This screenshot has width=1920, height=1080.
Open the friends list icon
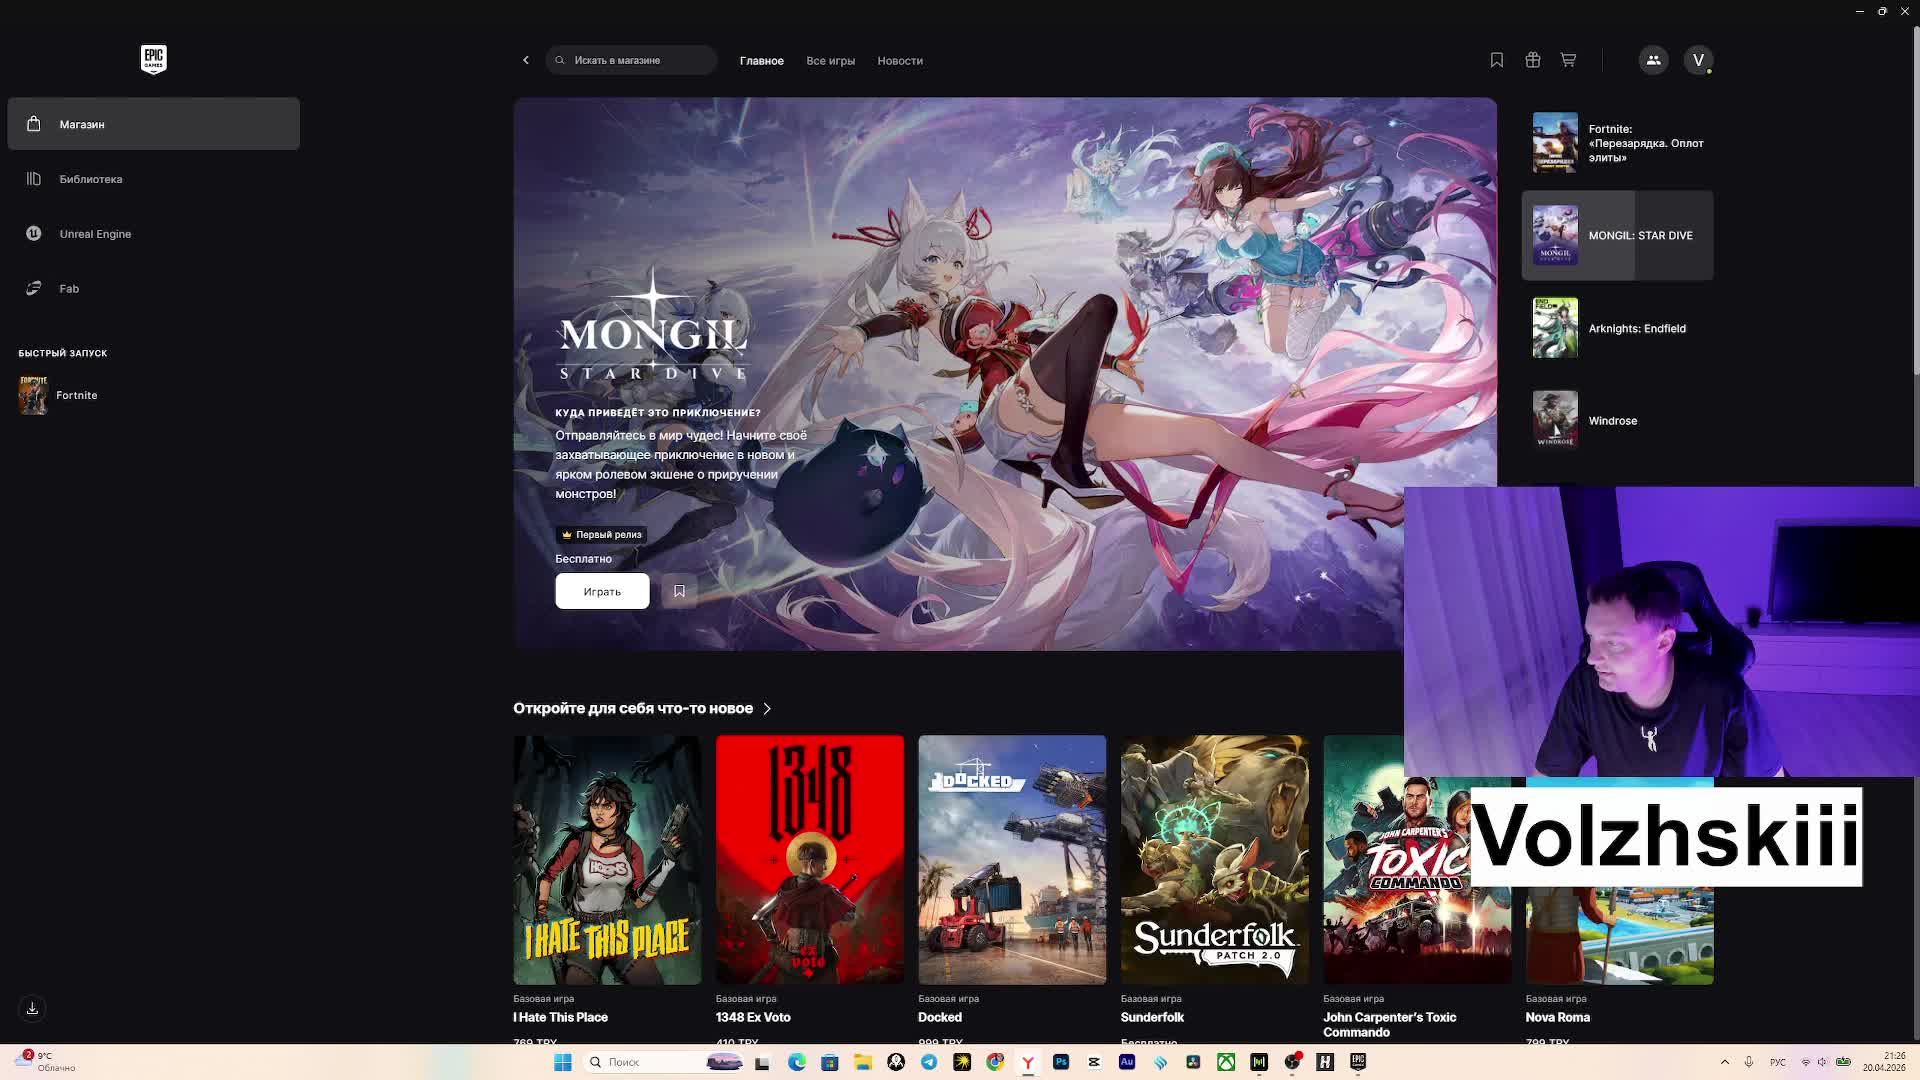point(1653,60)
